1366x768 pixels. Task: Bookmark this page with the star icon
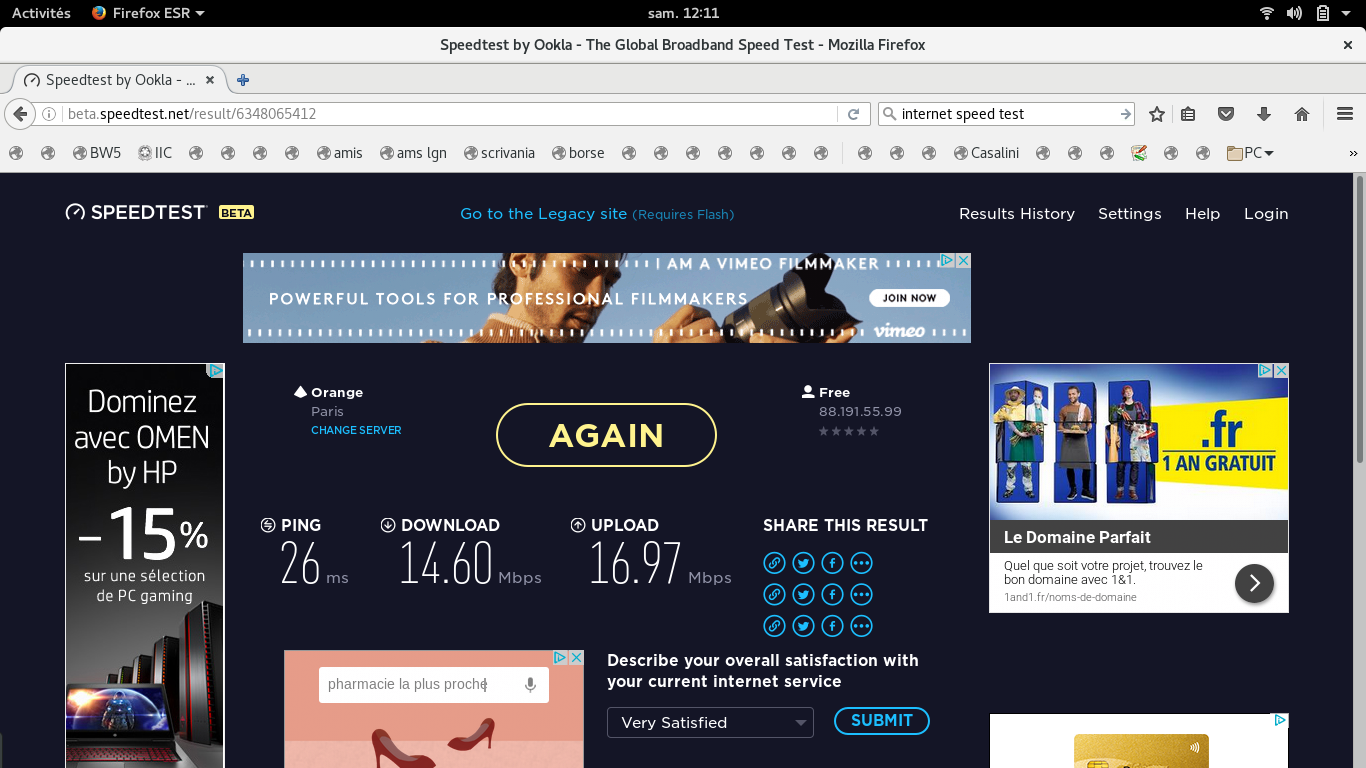(1157, 114)
